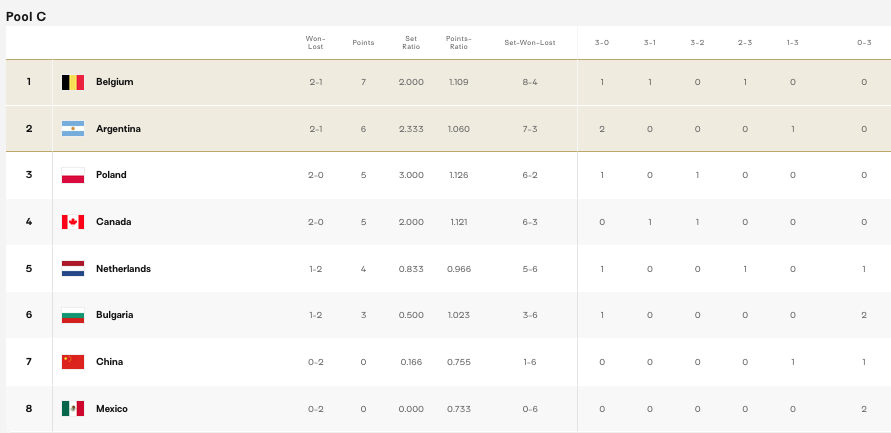Click the Points column header
891x433 pixels.
point(363,43)
